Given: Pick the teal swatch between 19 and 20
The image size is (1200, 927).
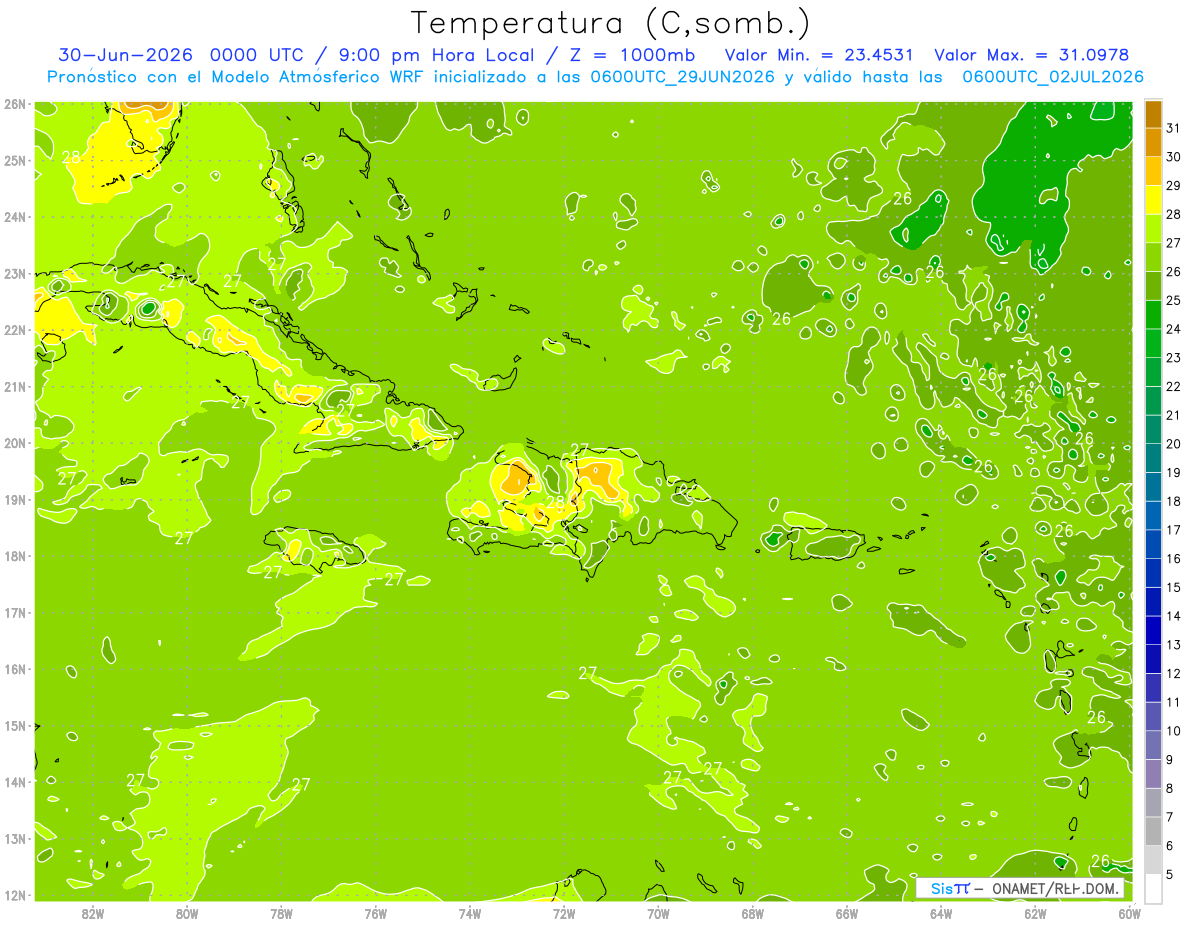Looking at the screenshot, I should (x=1153, y=458).
